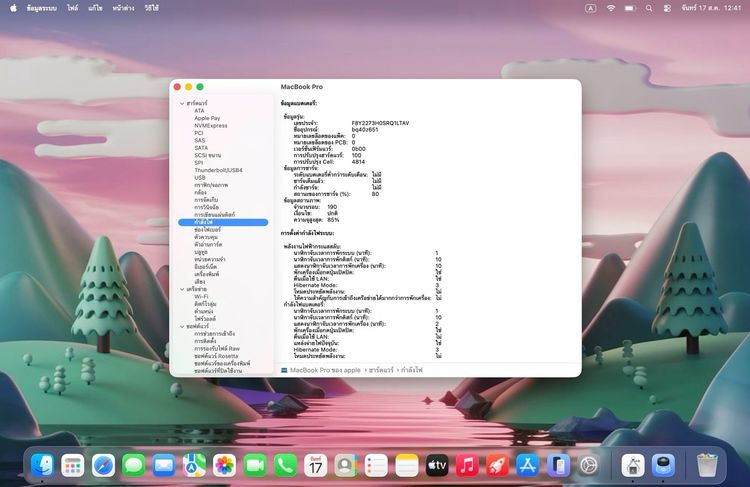Collapse ฮาร์ดแวร์ section in sidebar
Viewport: 750px width, 487px height.
182,103
